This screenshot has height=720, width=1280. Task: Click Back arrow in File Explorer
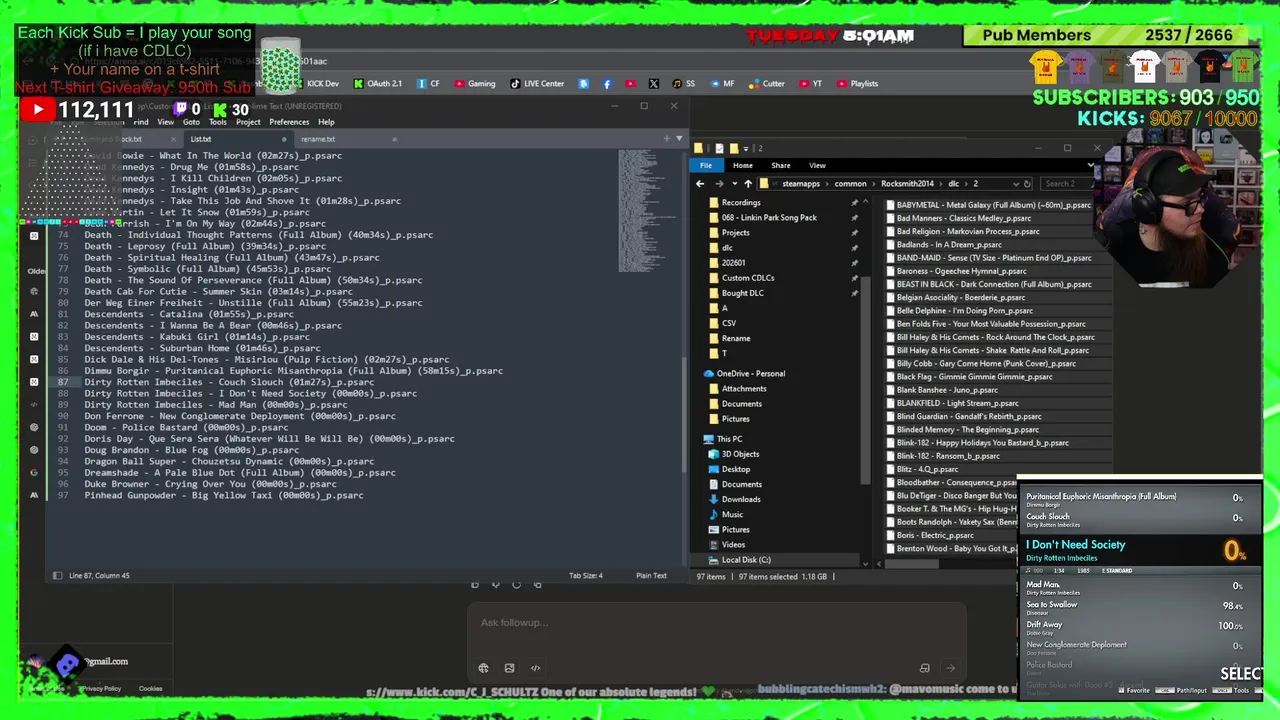click(700, 184)
